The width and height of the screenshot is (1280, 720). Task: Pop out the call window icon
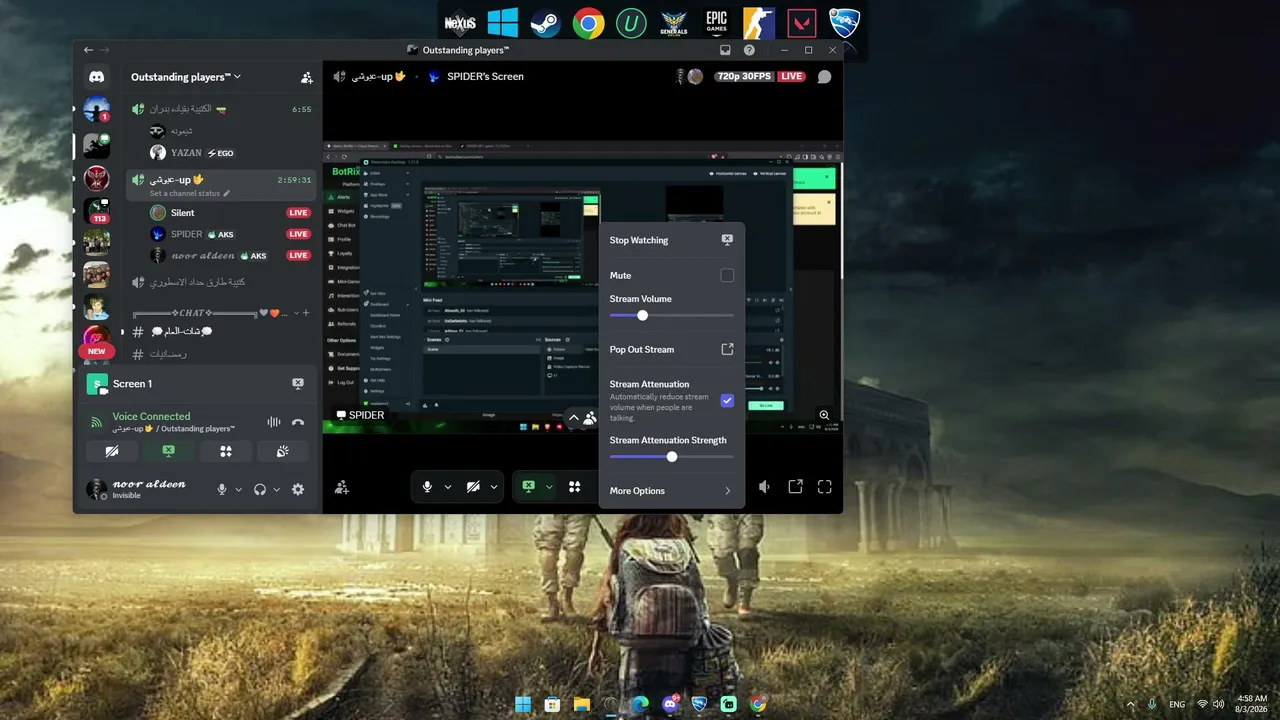[795, 487]
